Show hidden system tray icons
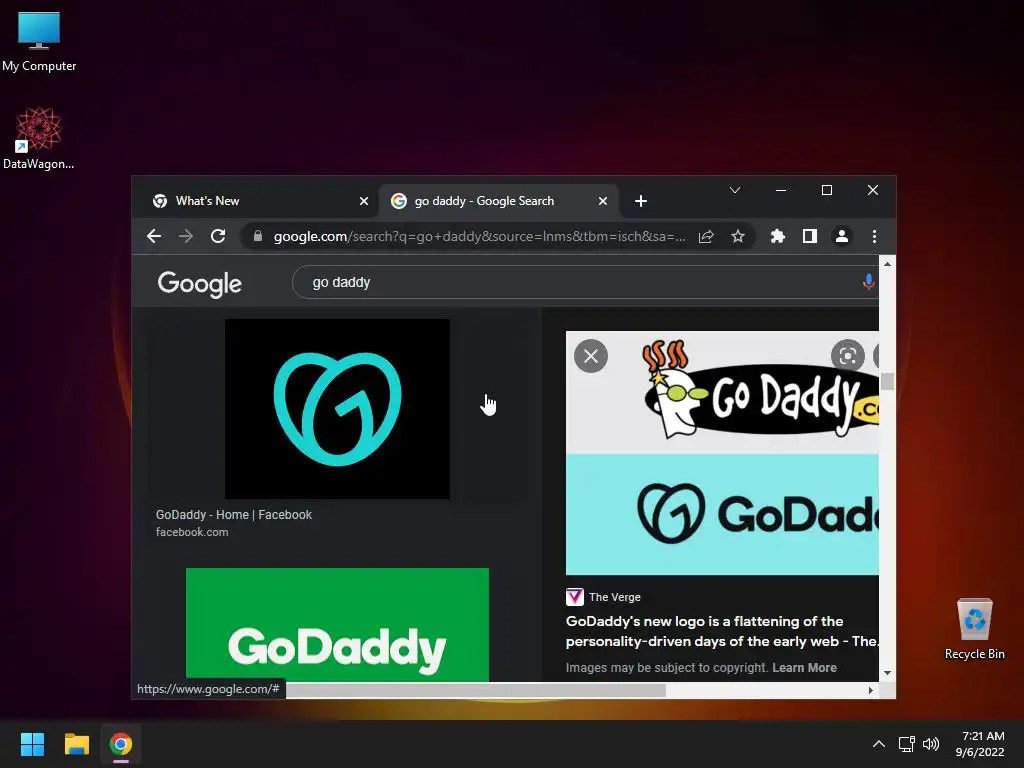 [x=879, y=744]
